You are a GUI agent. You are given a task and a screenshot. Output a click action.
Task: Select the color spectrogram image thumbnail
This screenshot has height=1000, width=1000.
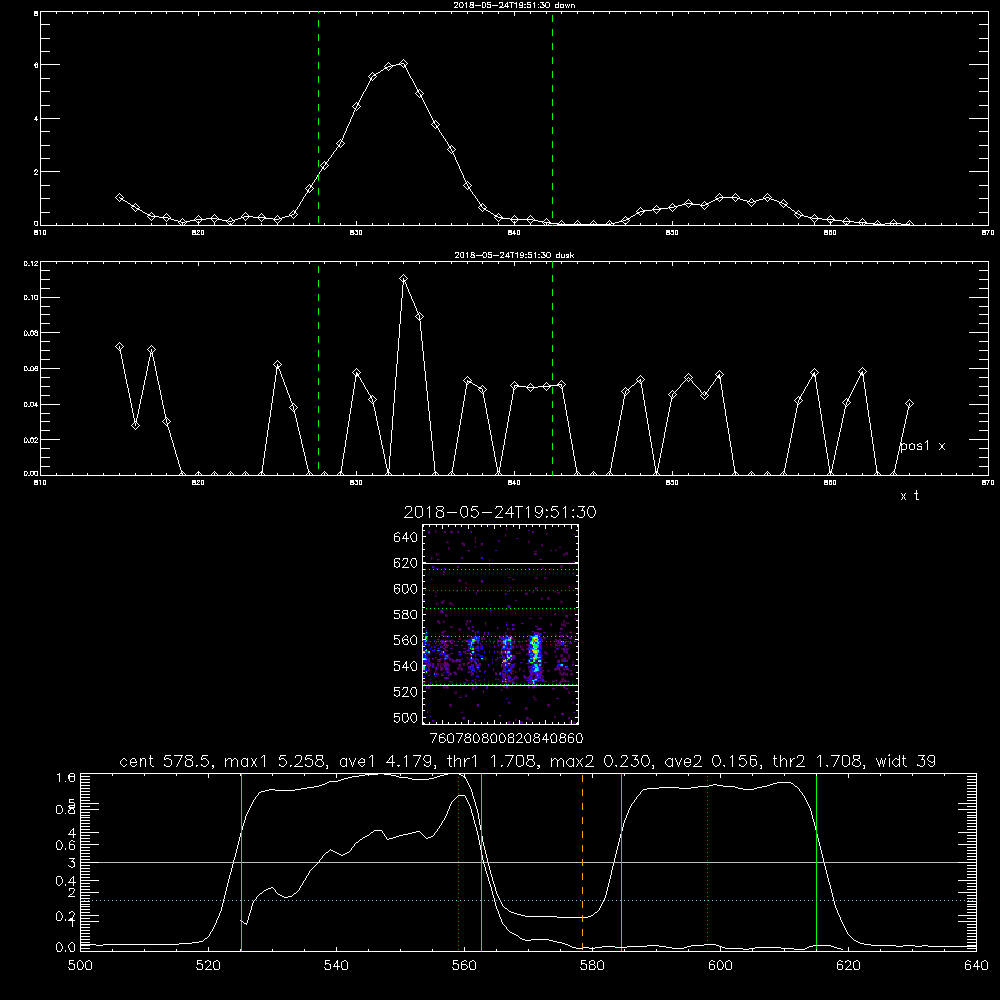pyautogui.click(x=501, y=624)
